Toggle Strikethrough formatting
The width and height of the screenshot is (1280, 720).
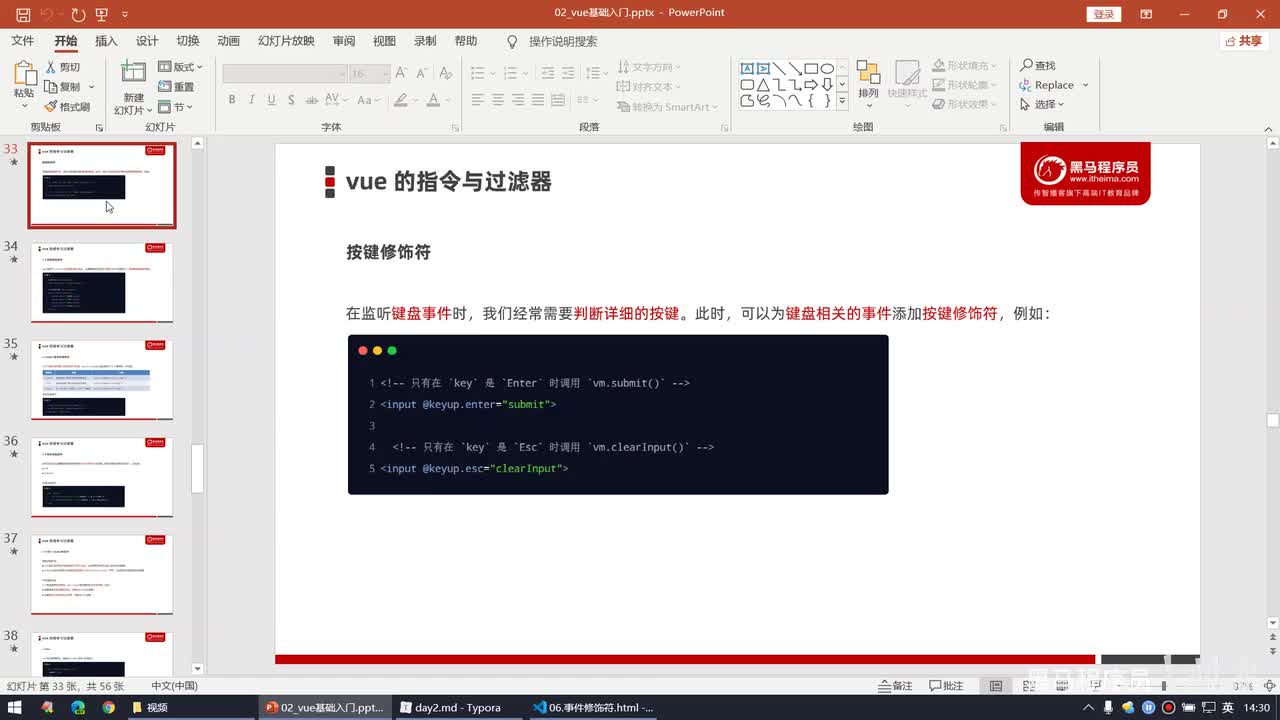click(x=312, y=100)
